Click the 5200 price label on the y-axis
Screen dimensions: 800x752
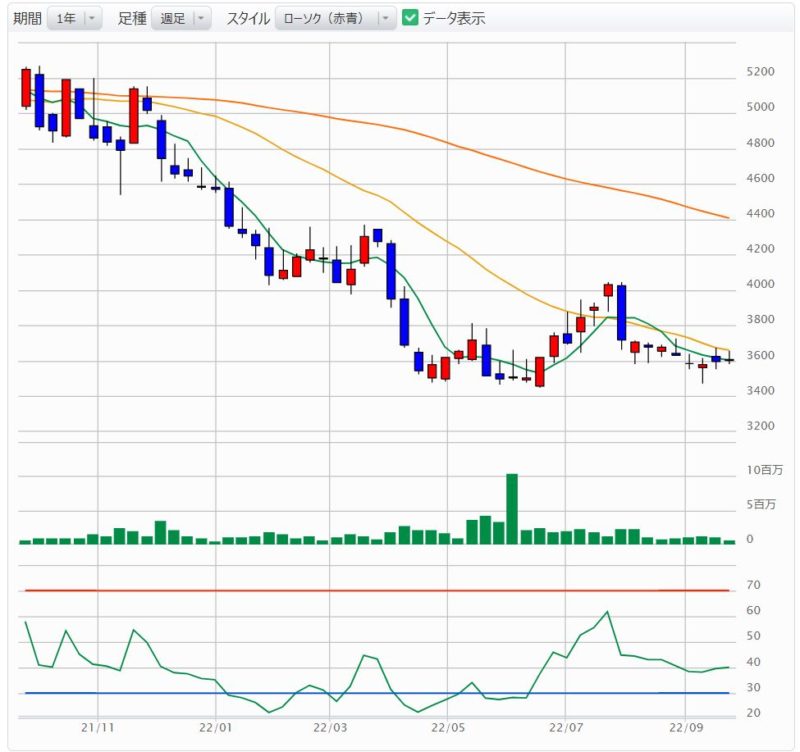coord(760,72)
